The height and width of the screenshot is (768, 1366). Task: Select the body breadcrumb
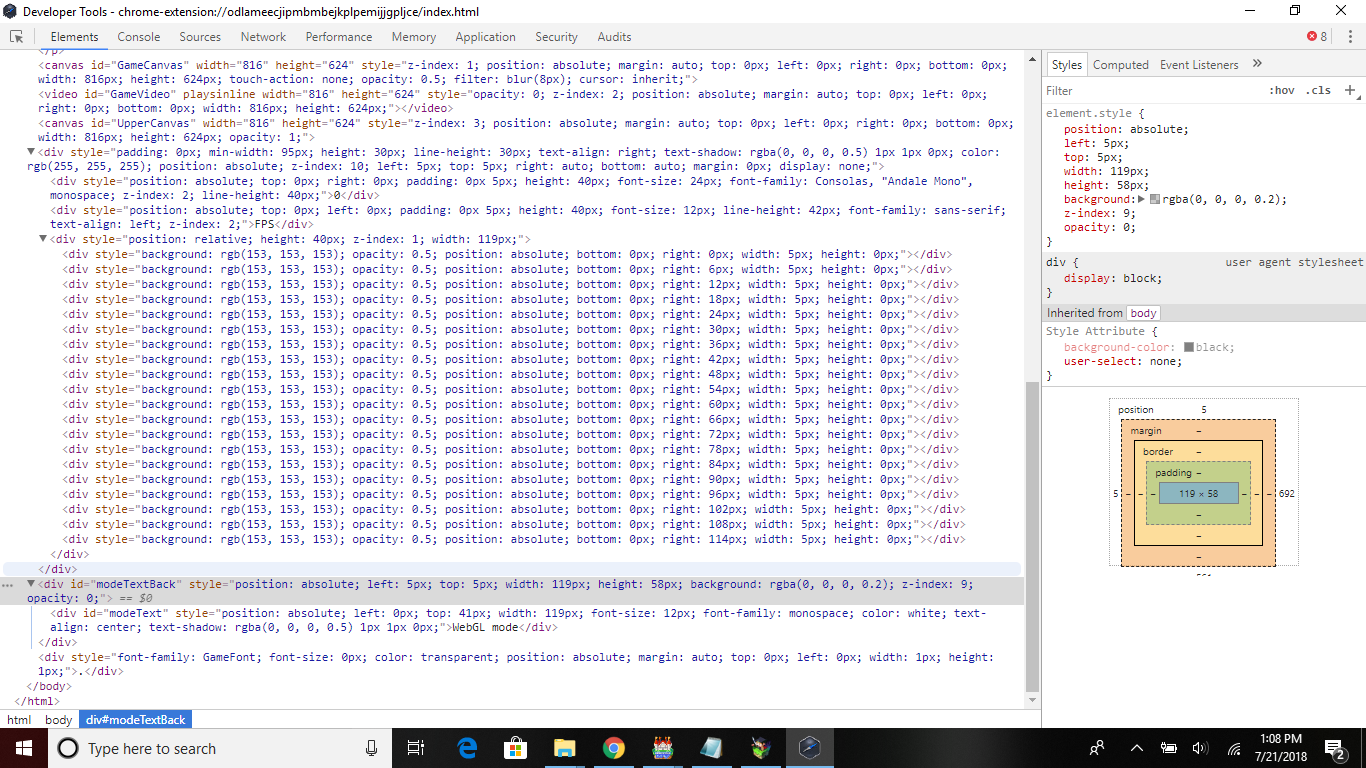58,720
